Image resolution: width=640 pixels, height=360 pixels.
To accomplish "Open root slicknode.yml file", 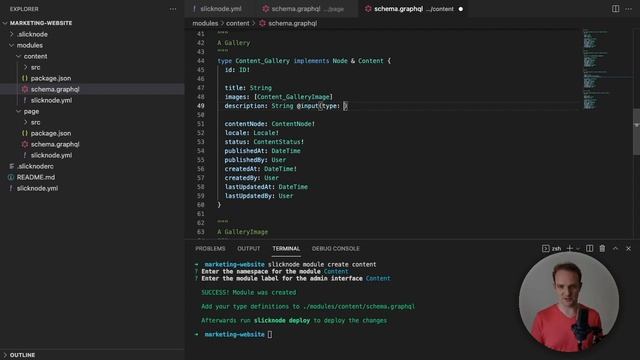I will (x=38, y=189).
